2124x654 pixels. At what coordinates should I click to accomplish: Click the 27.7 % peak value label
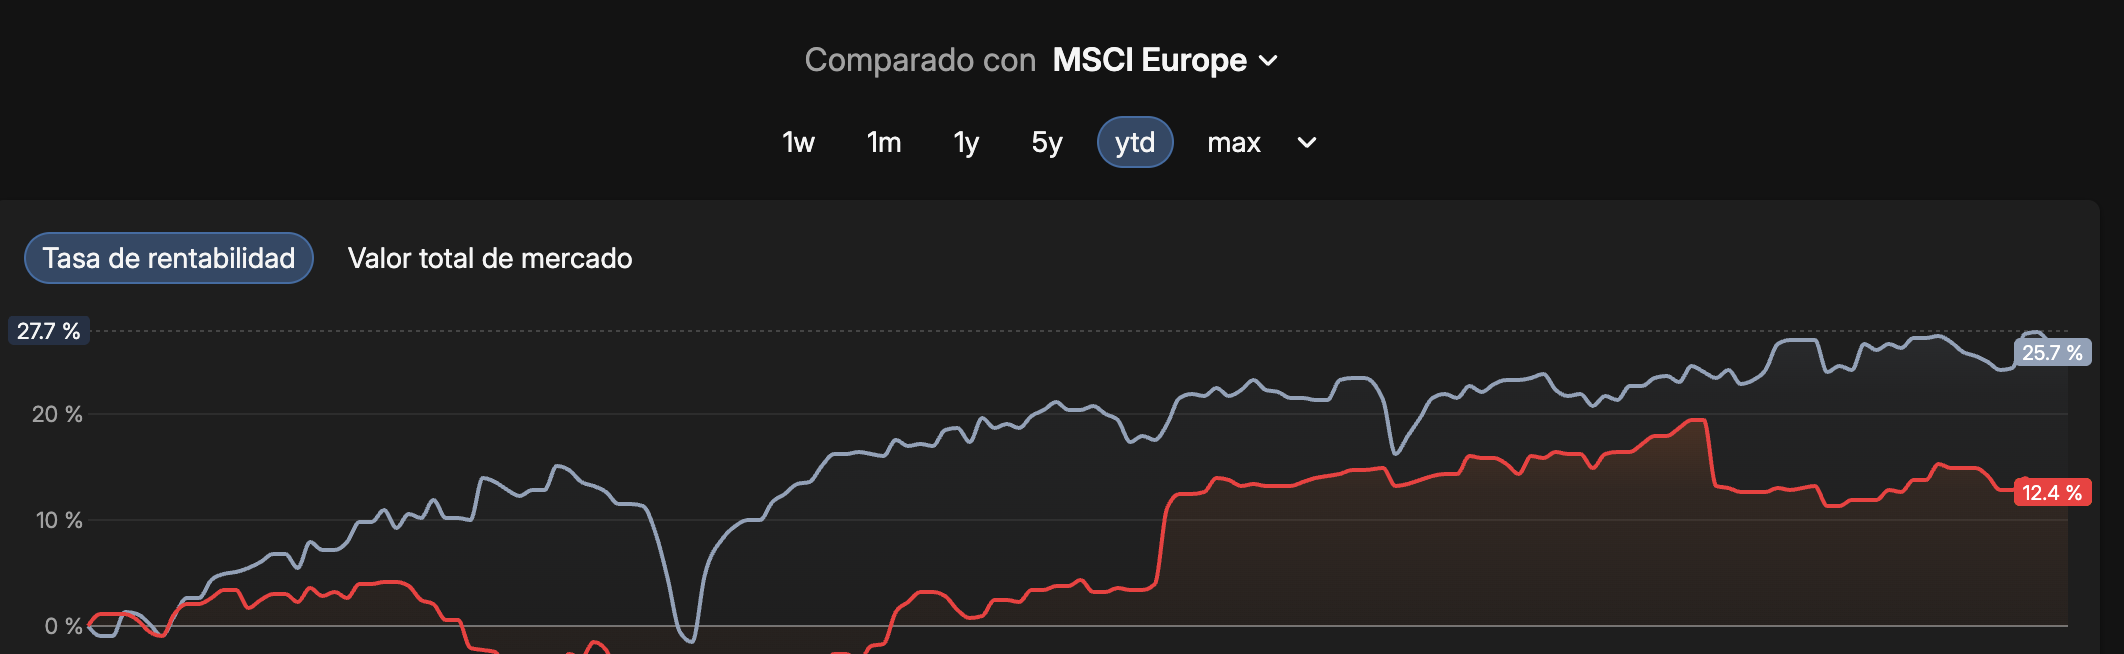click(49, 331)
